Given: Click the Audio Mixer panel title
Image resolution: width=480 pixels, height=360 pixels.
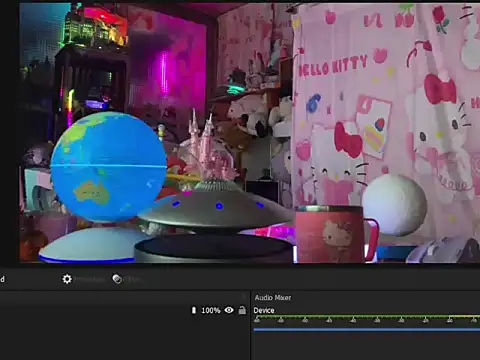Looking at the screenshot, I should click(273, 298).
